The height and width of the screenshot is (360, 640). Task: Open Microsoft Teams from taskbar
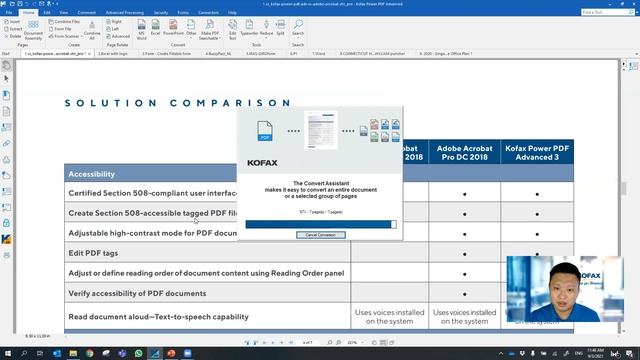click(x=122, y=353)
